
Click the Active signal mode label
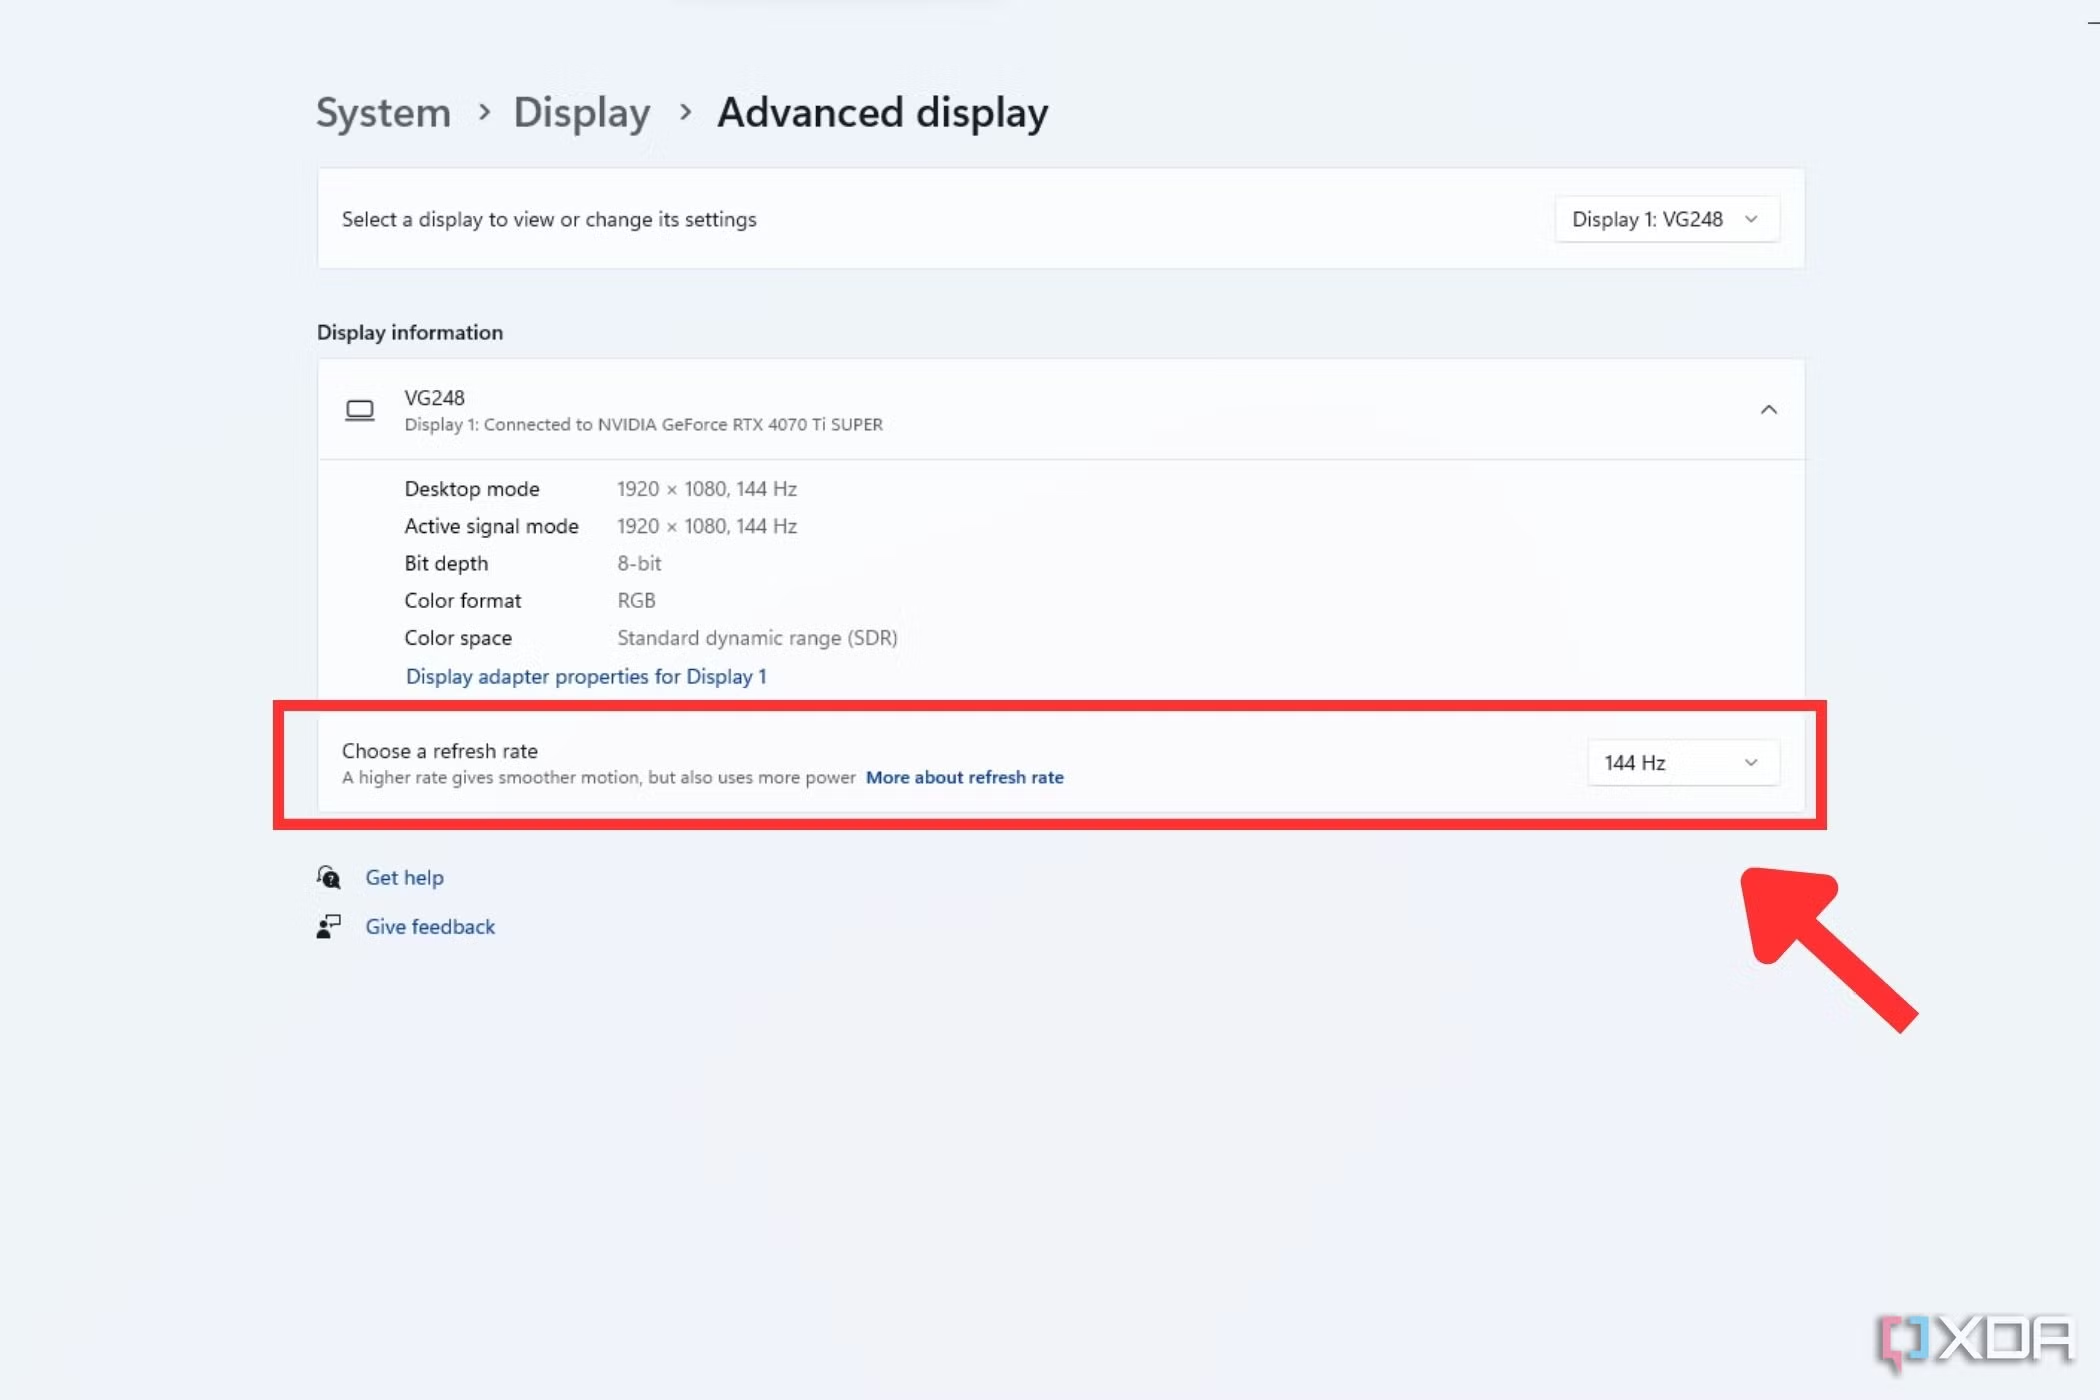(x=491, y=526)
